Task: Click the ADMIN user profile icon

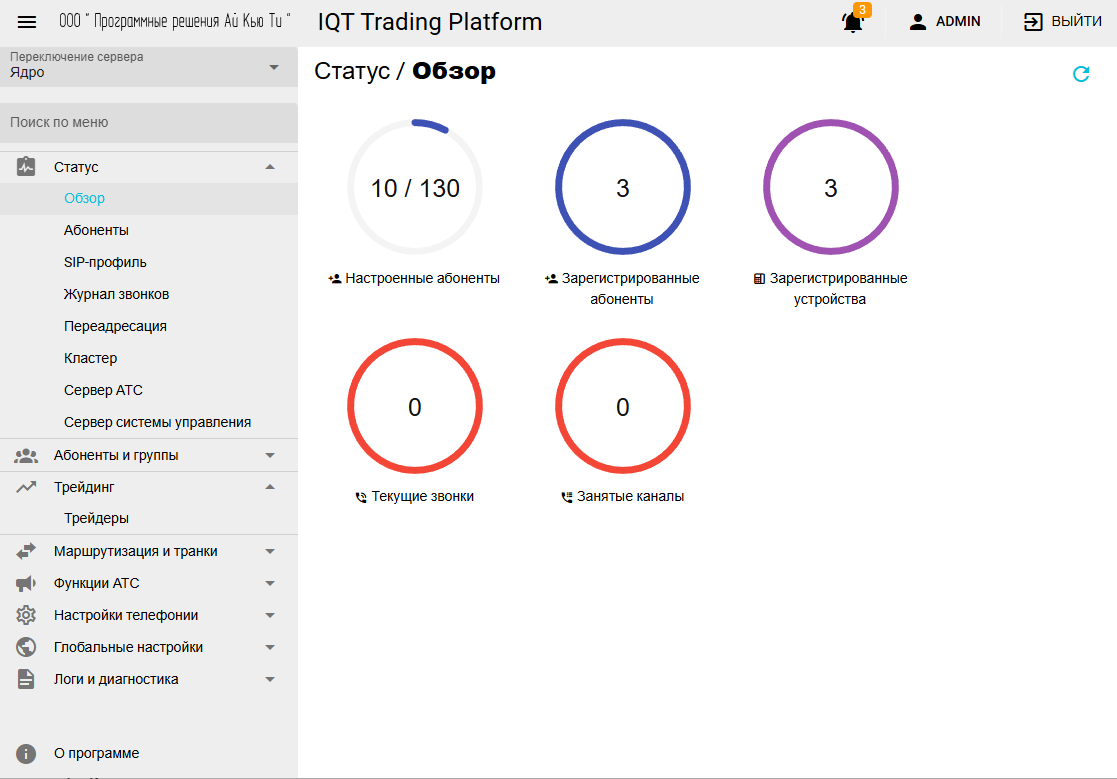Action: 918,22
